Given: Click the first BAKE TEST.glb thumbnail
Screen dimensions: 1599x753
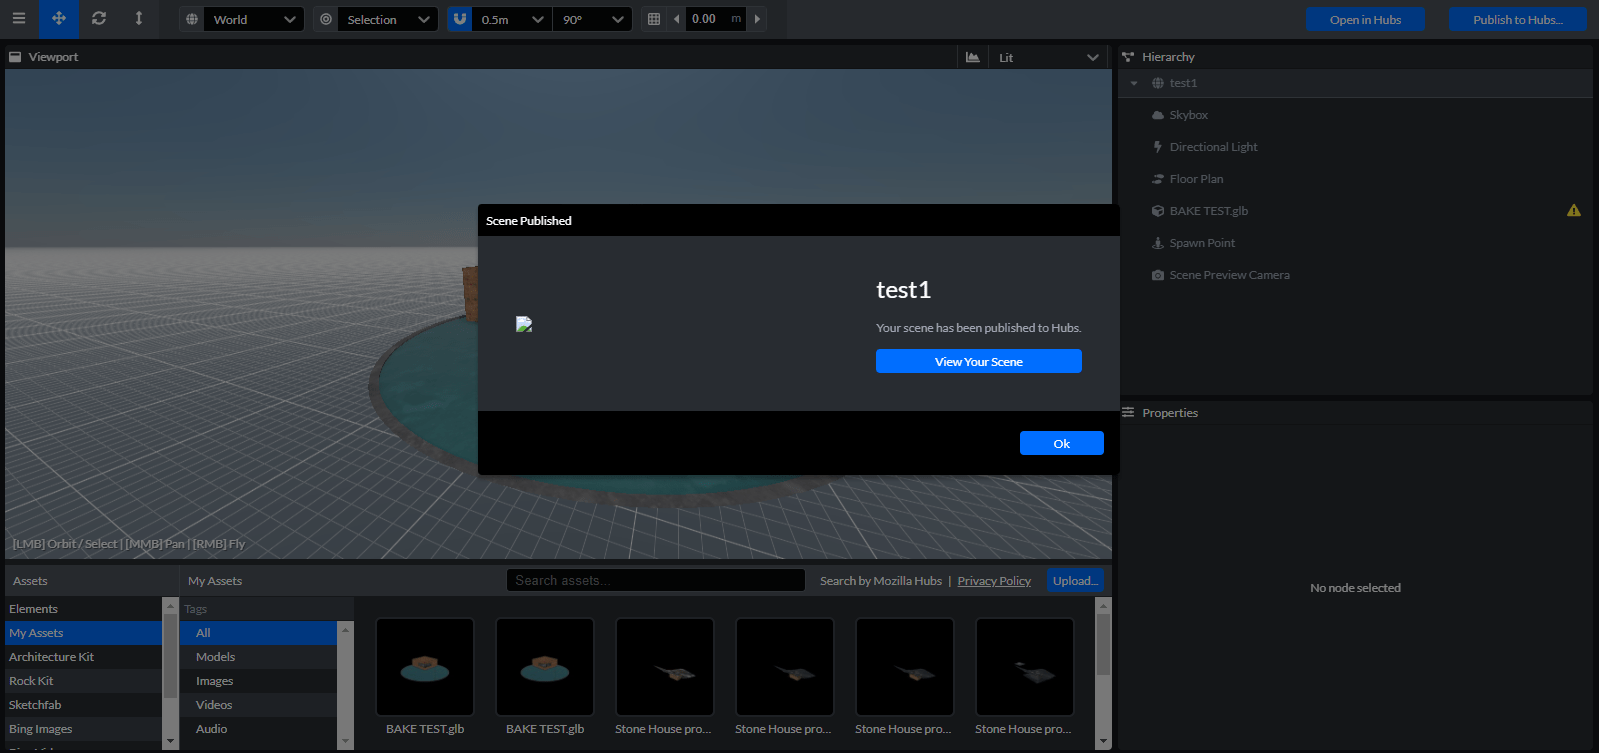Looking at the screenshot, I should (x=425, y=667).
